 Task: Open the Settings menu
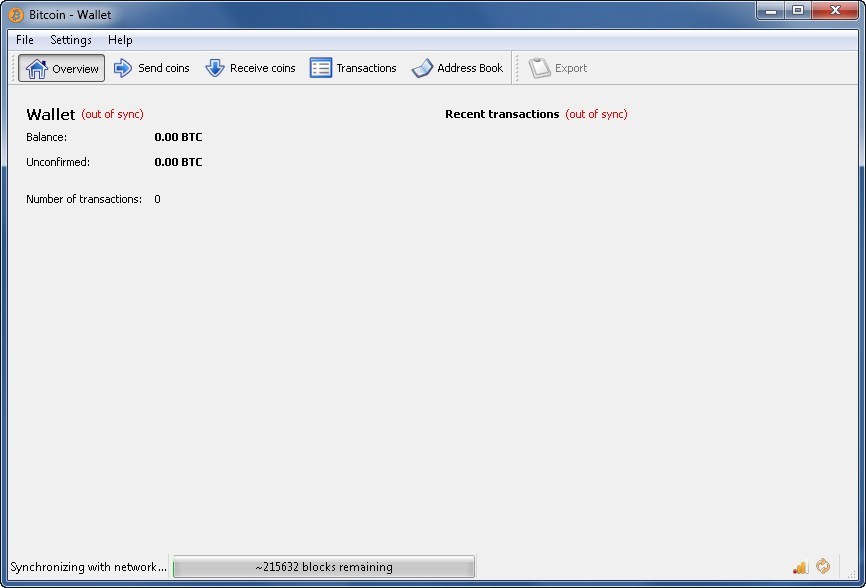click(x=71, y=40)
